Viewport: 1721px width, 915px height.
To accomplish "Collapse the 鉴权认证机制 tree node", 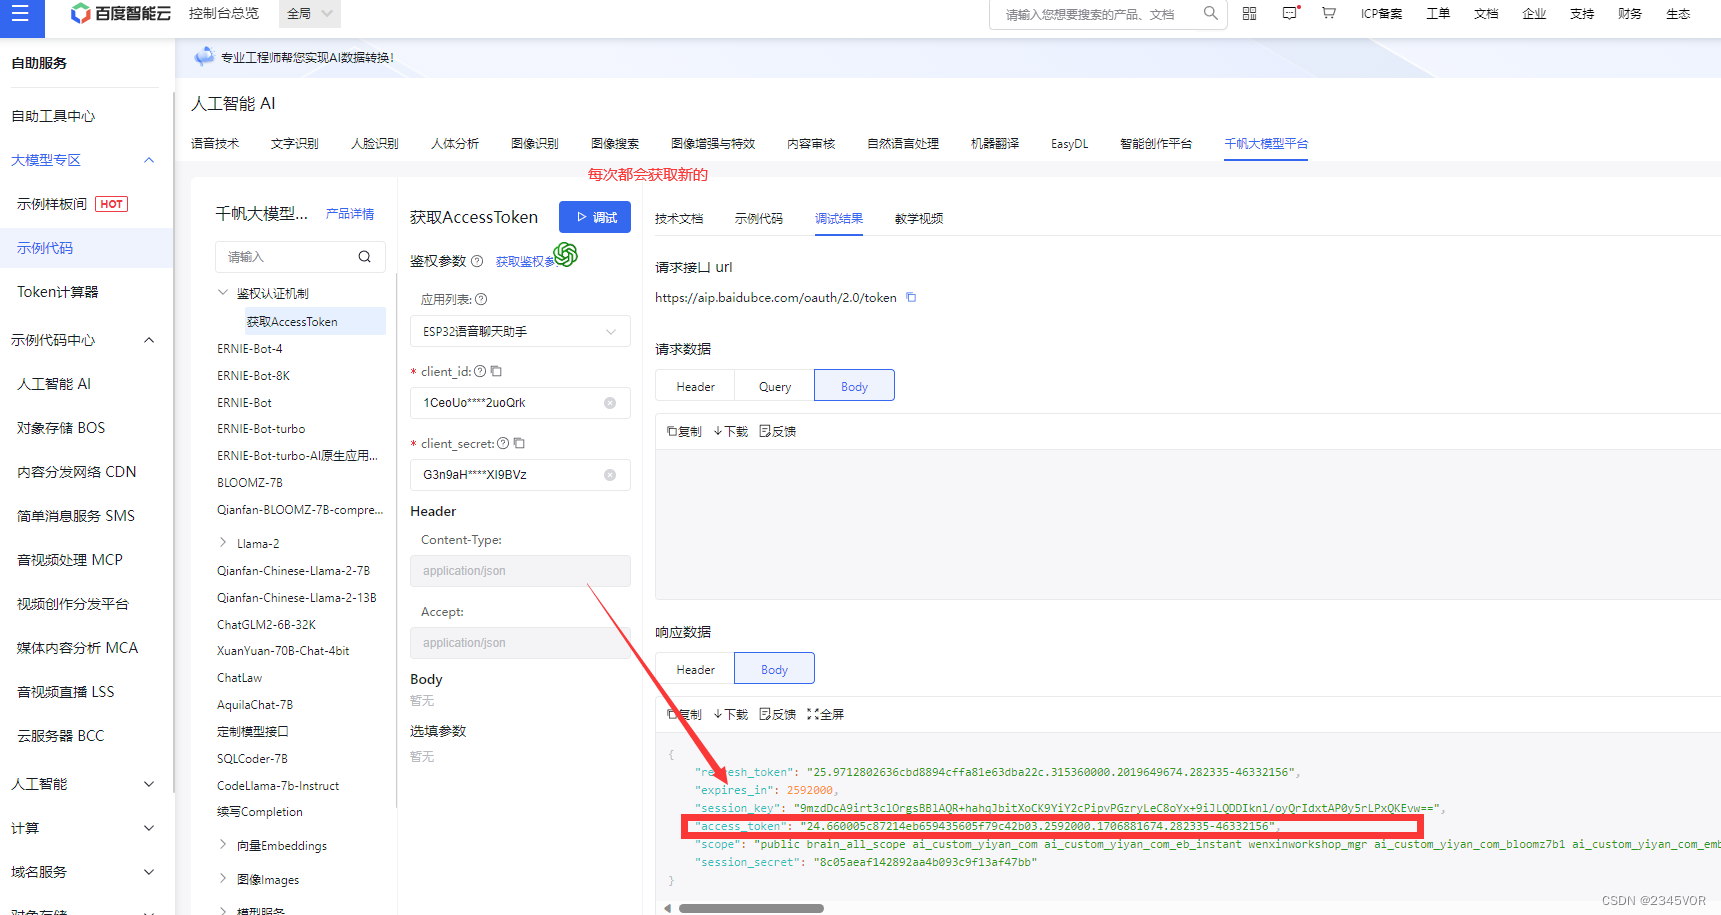I will coord(223,293).
